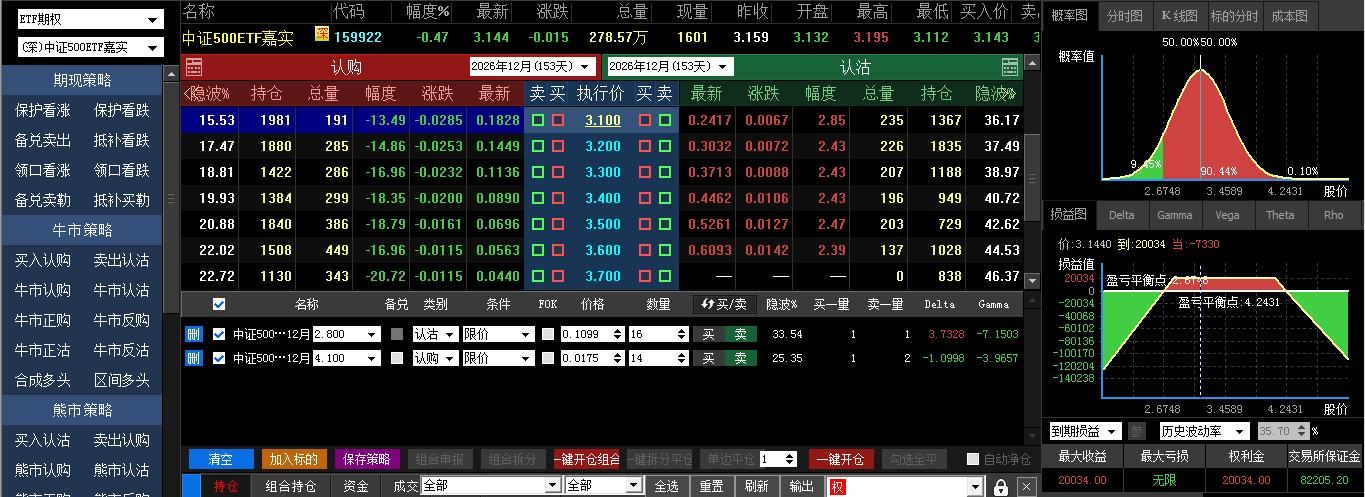Viewport: 1365px width, 497px height.
Task: Click the put buy square at strike 3.400
Action: [645, 198]
